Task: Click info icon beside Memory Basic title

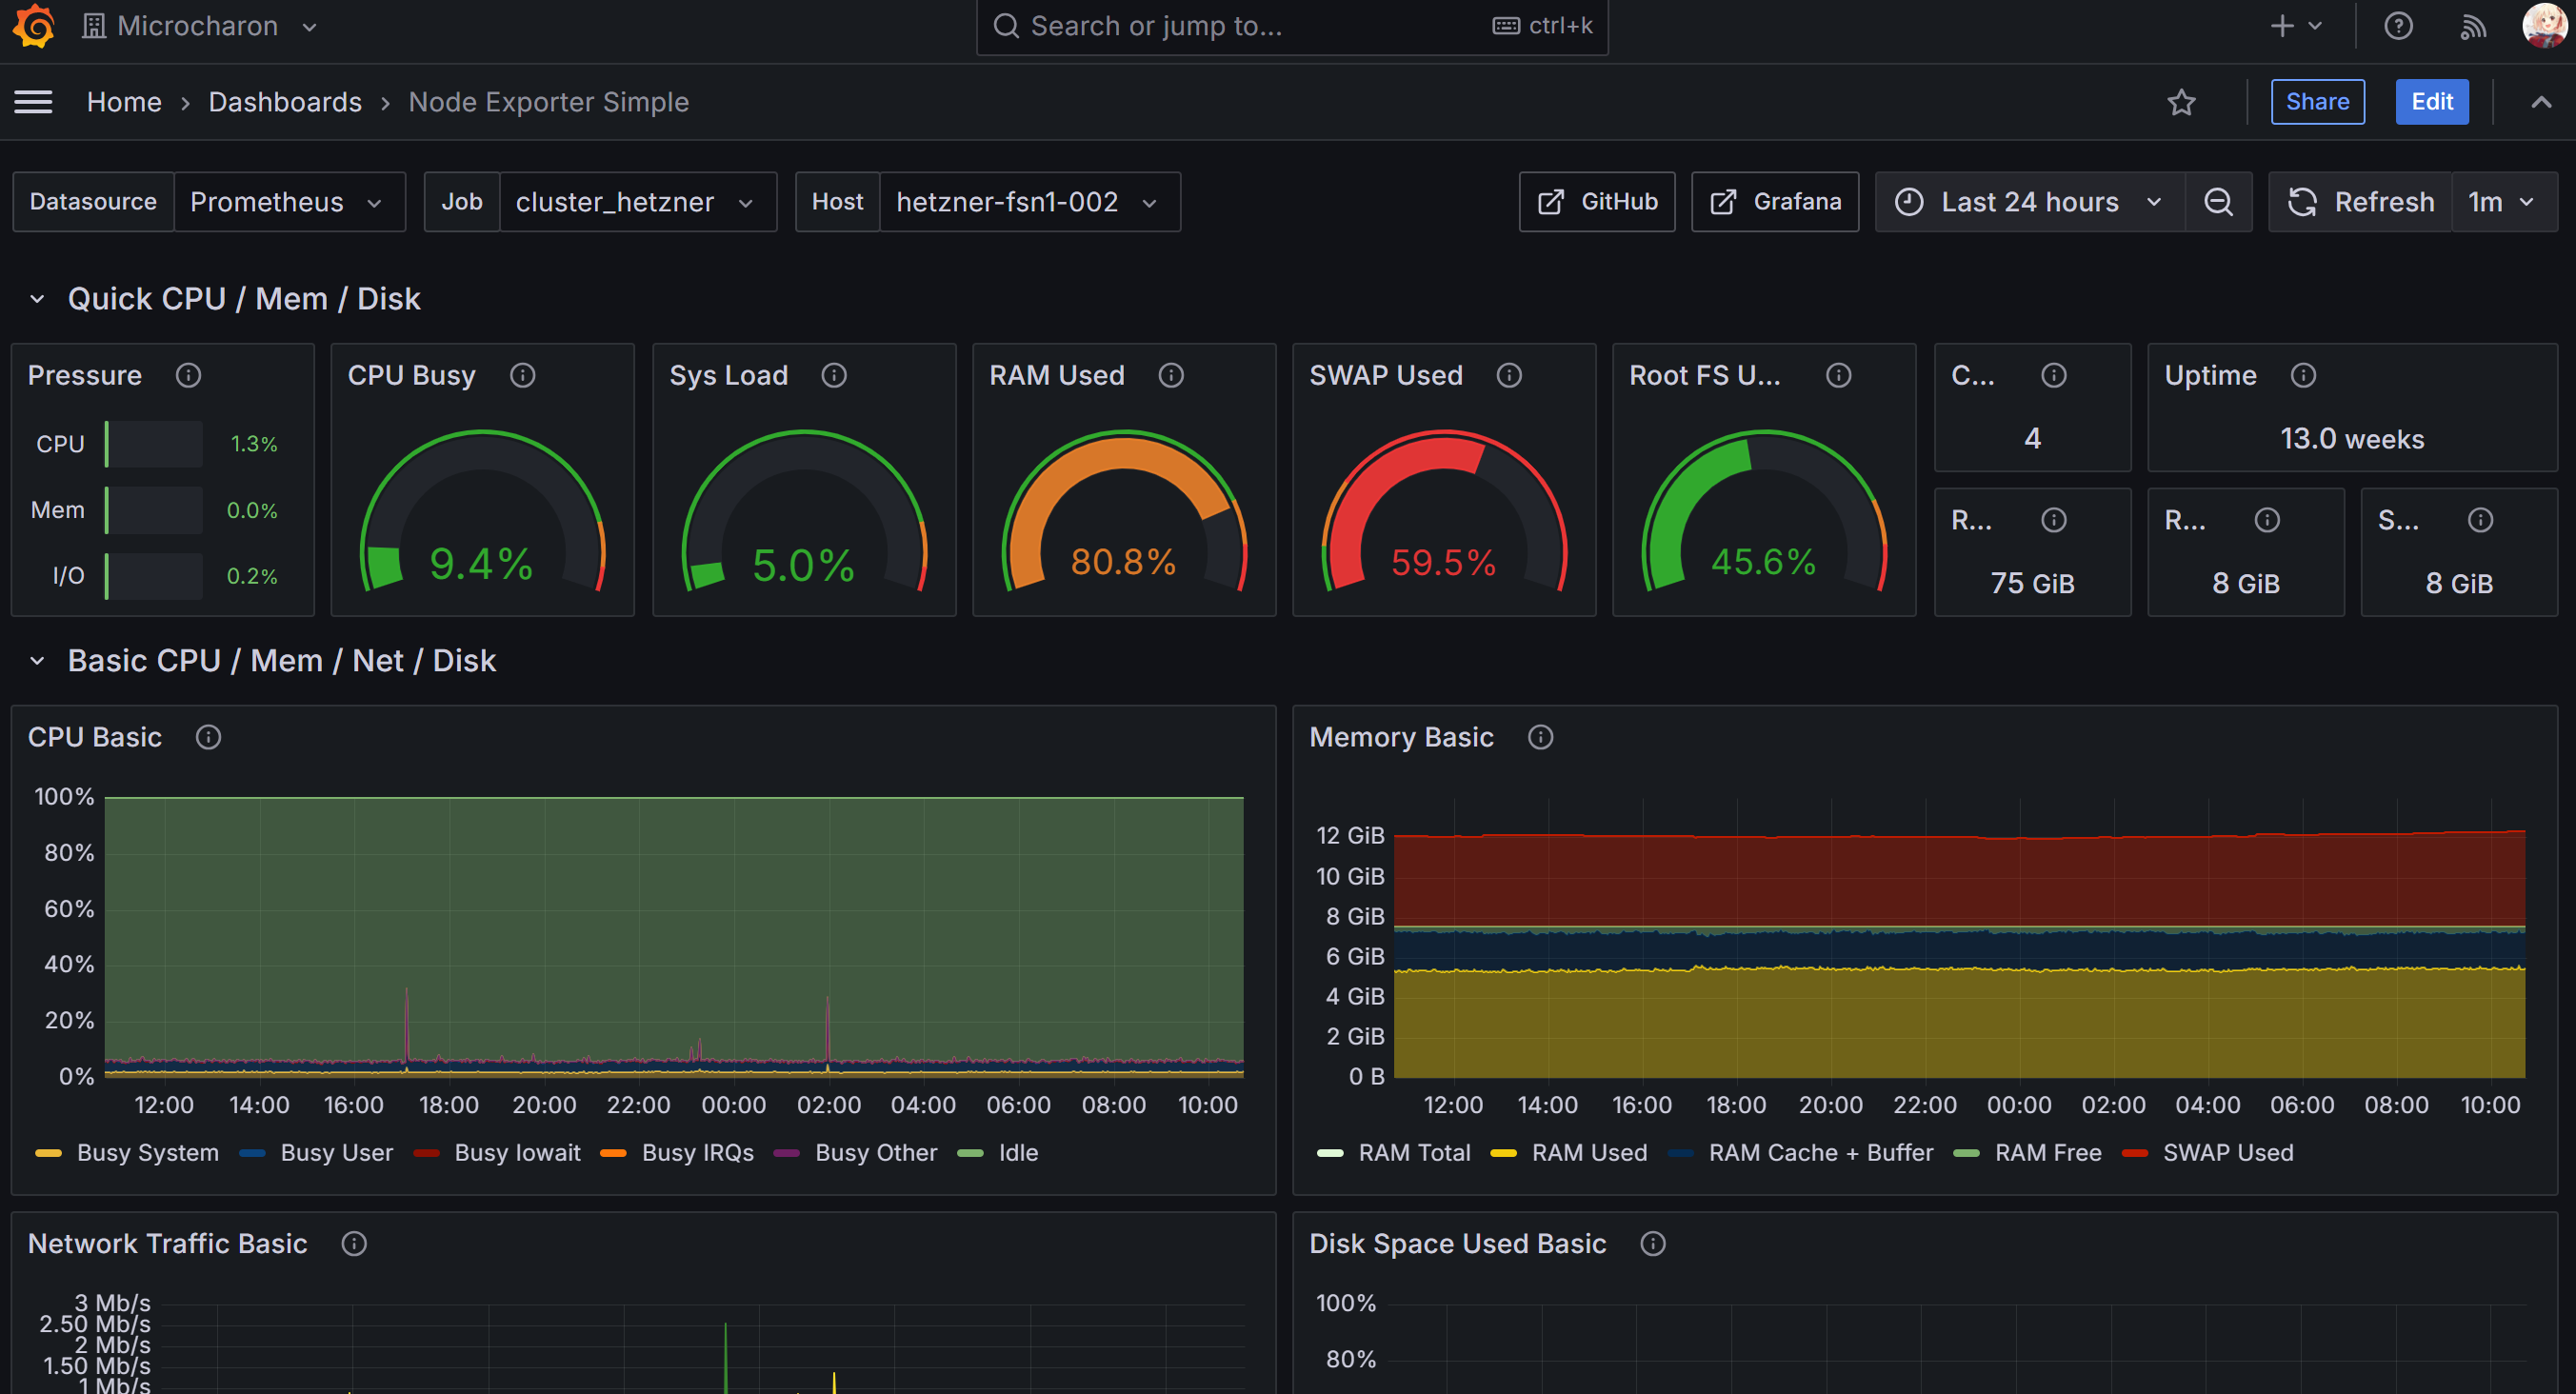Action: tap(1540, 737)
